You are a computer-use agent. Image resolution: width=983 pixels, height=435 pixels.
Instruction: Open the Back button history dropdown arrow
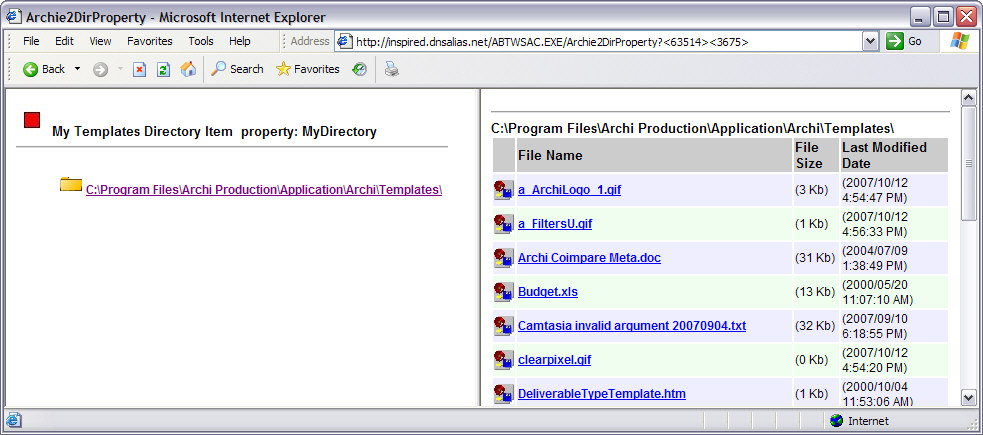click(x=75, y=69)
